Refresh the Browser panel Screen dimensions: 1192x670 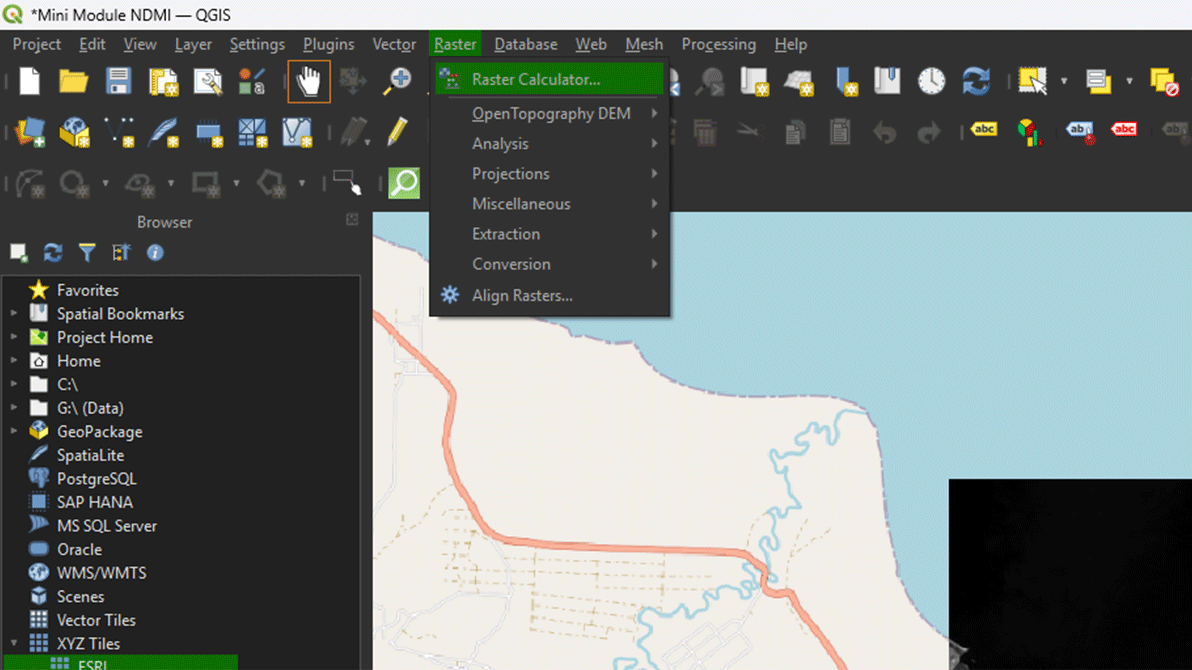point(53,253)
